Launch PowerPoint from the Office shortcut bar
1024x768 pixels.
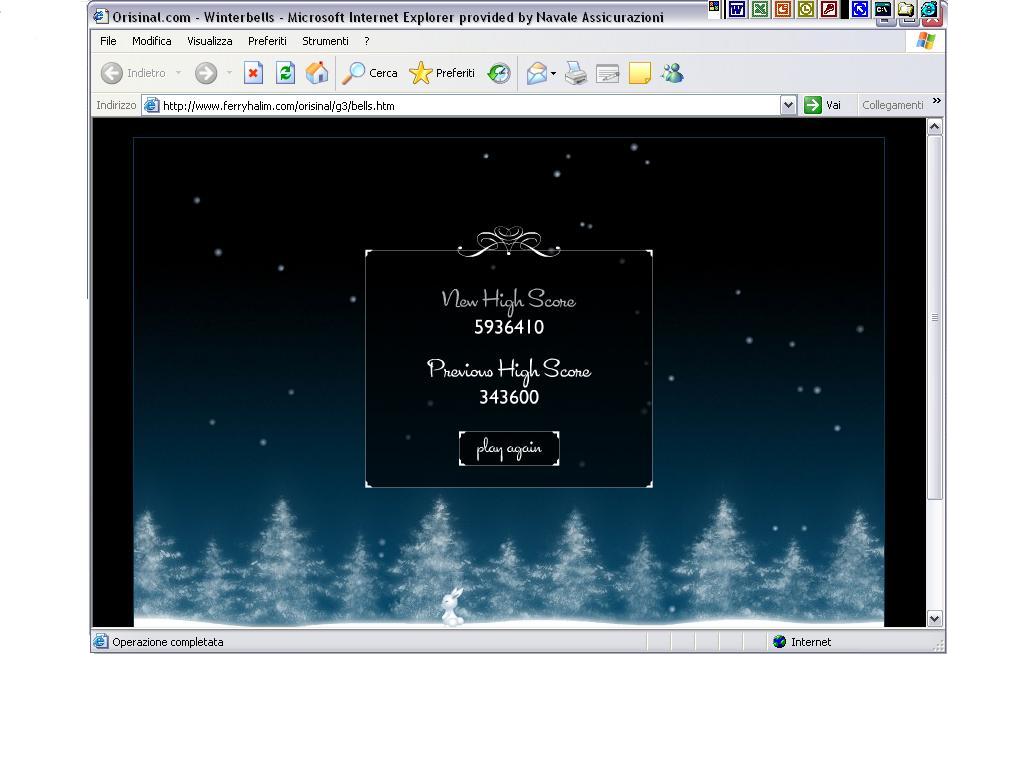click(783, 9)
